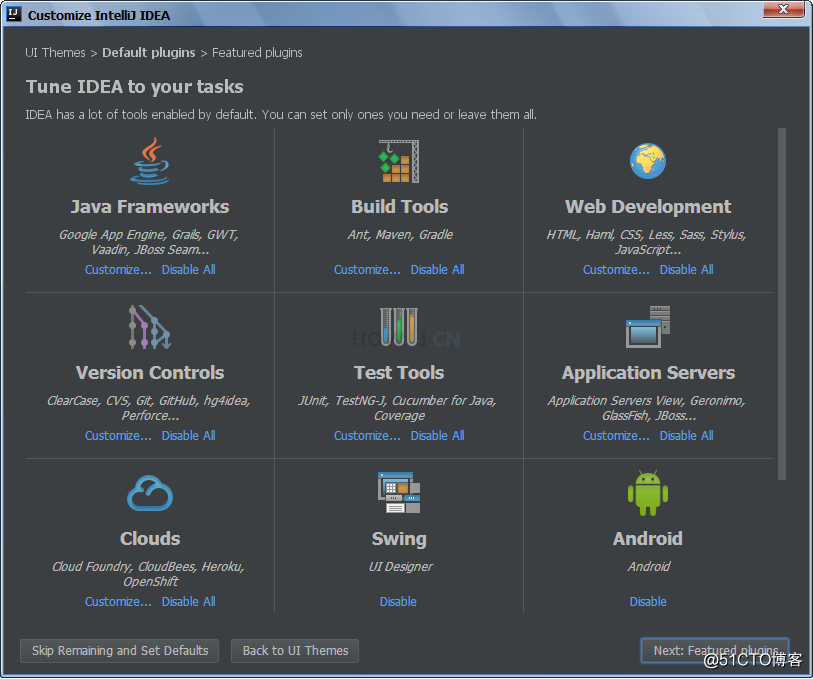This screenshot has width=813, height=679.
Task: Disable the Android plugin
Action: tap(648, 602)
